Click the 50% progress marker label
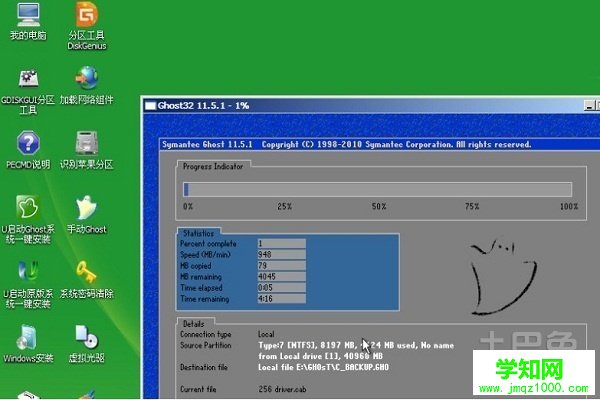Viewport: 600px width, 400px height. pyautogui.click(x=379, y=206)
